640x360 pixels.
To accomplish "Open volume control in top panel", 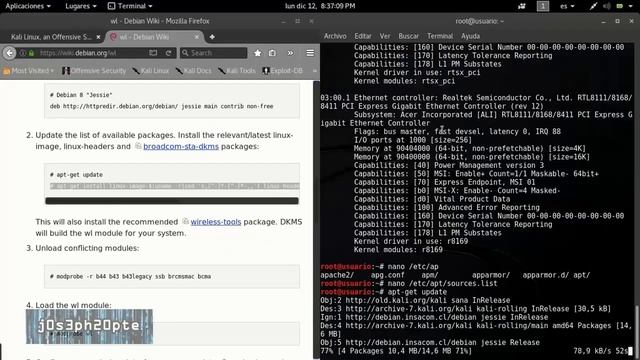I will [607, 6].
